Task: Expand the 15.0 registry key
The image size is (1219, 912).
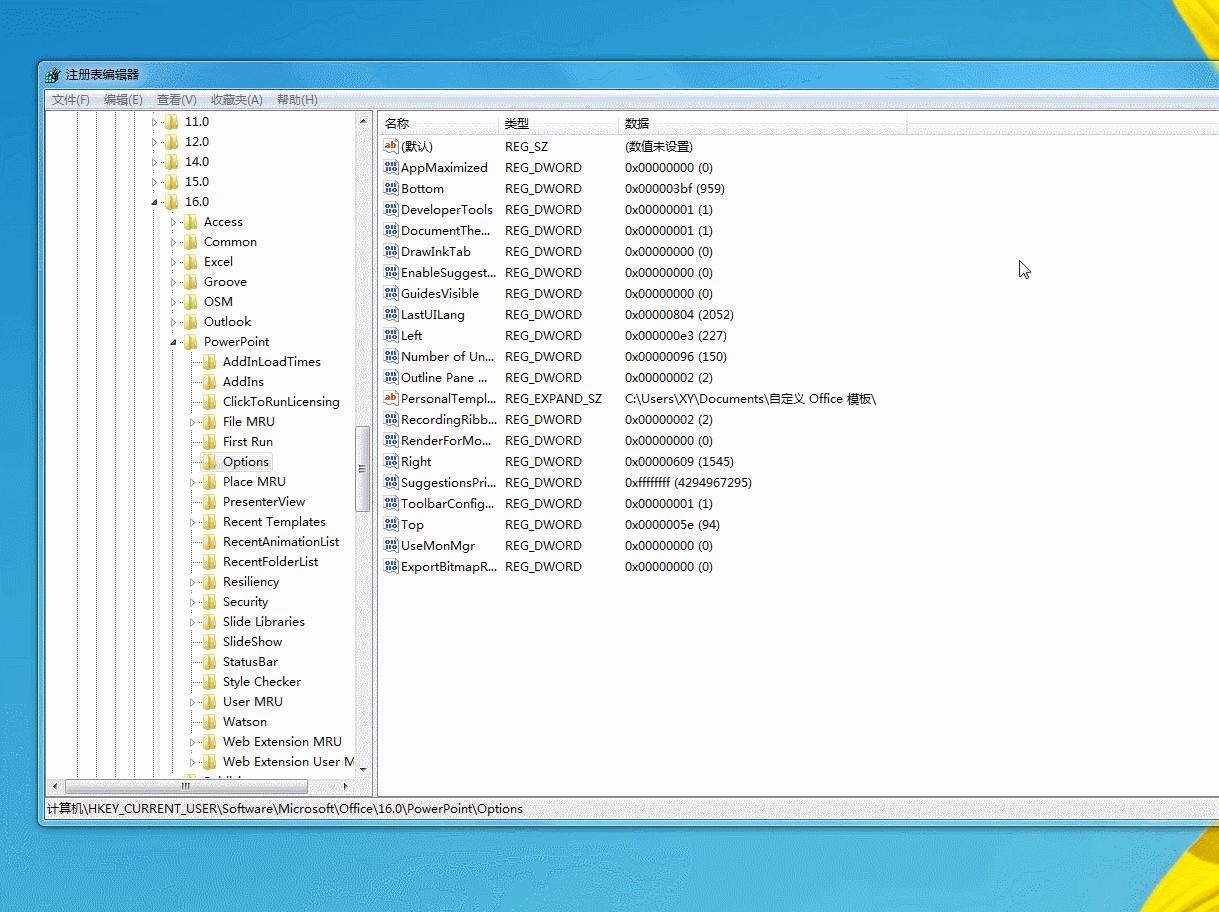Action: 155,182
